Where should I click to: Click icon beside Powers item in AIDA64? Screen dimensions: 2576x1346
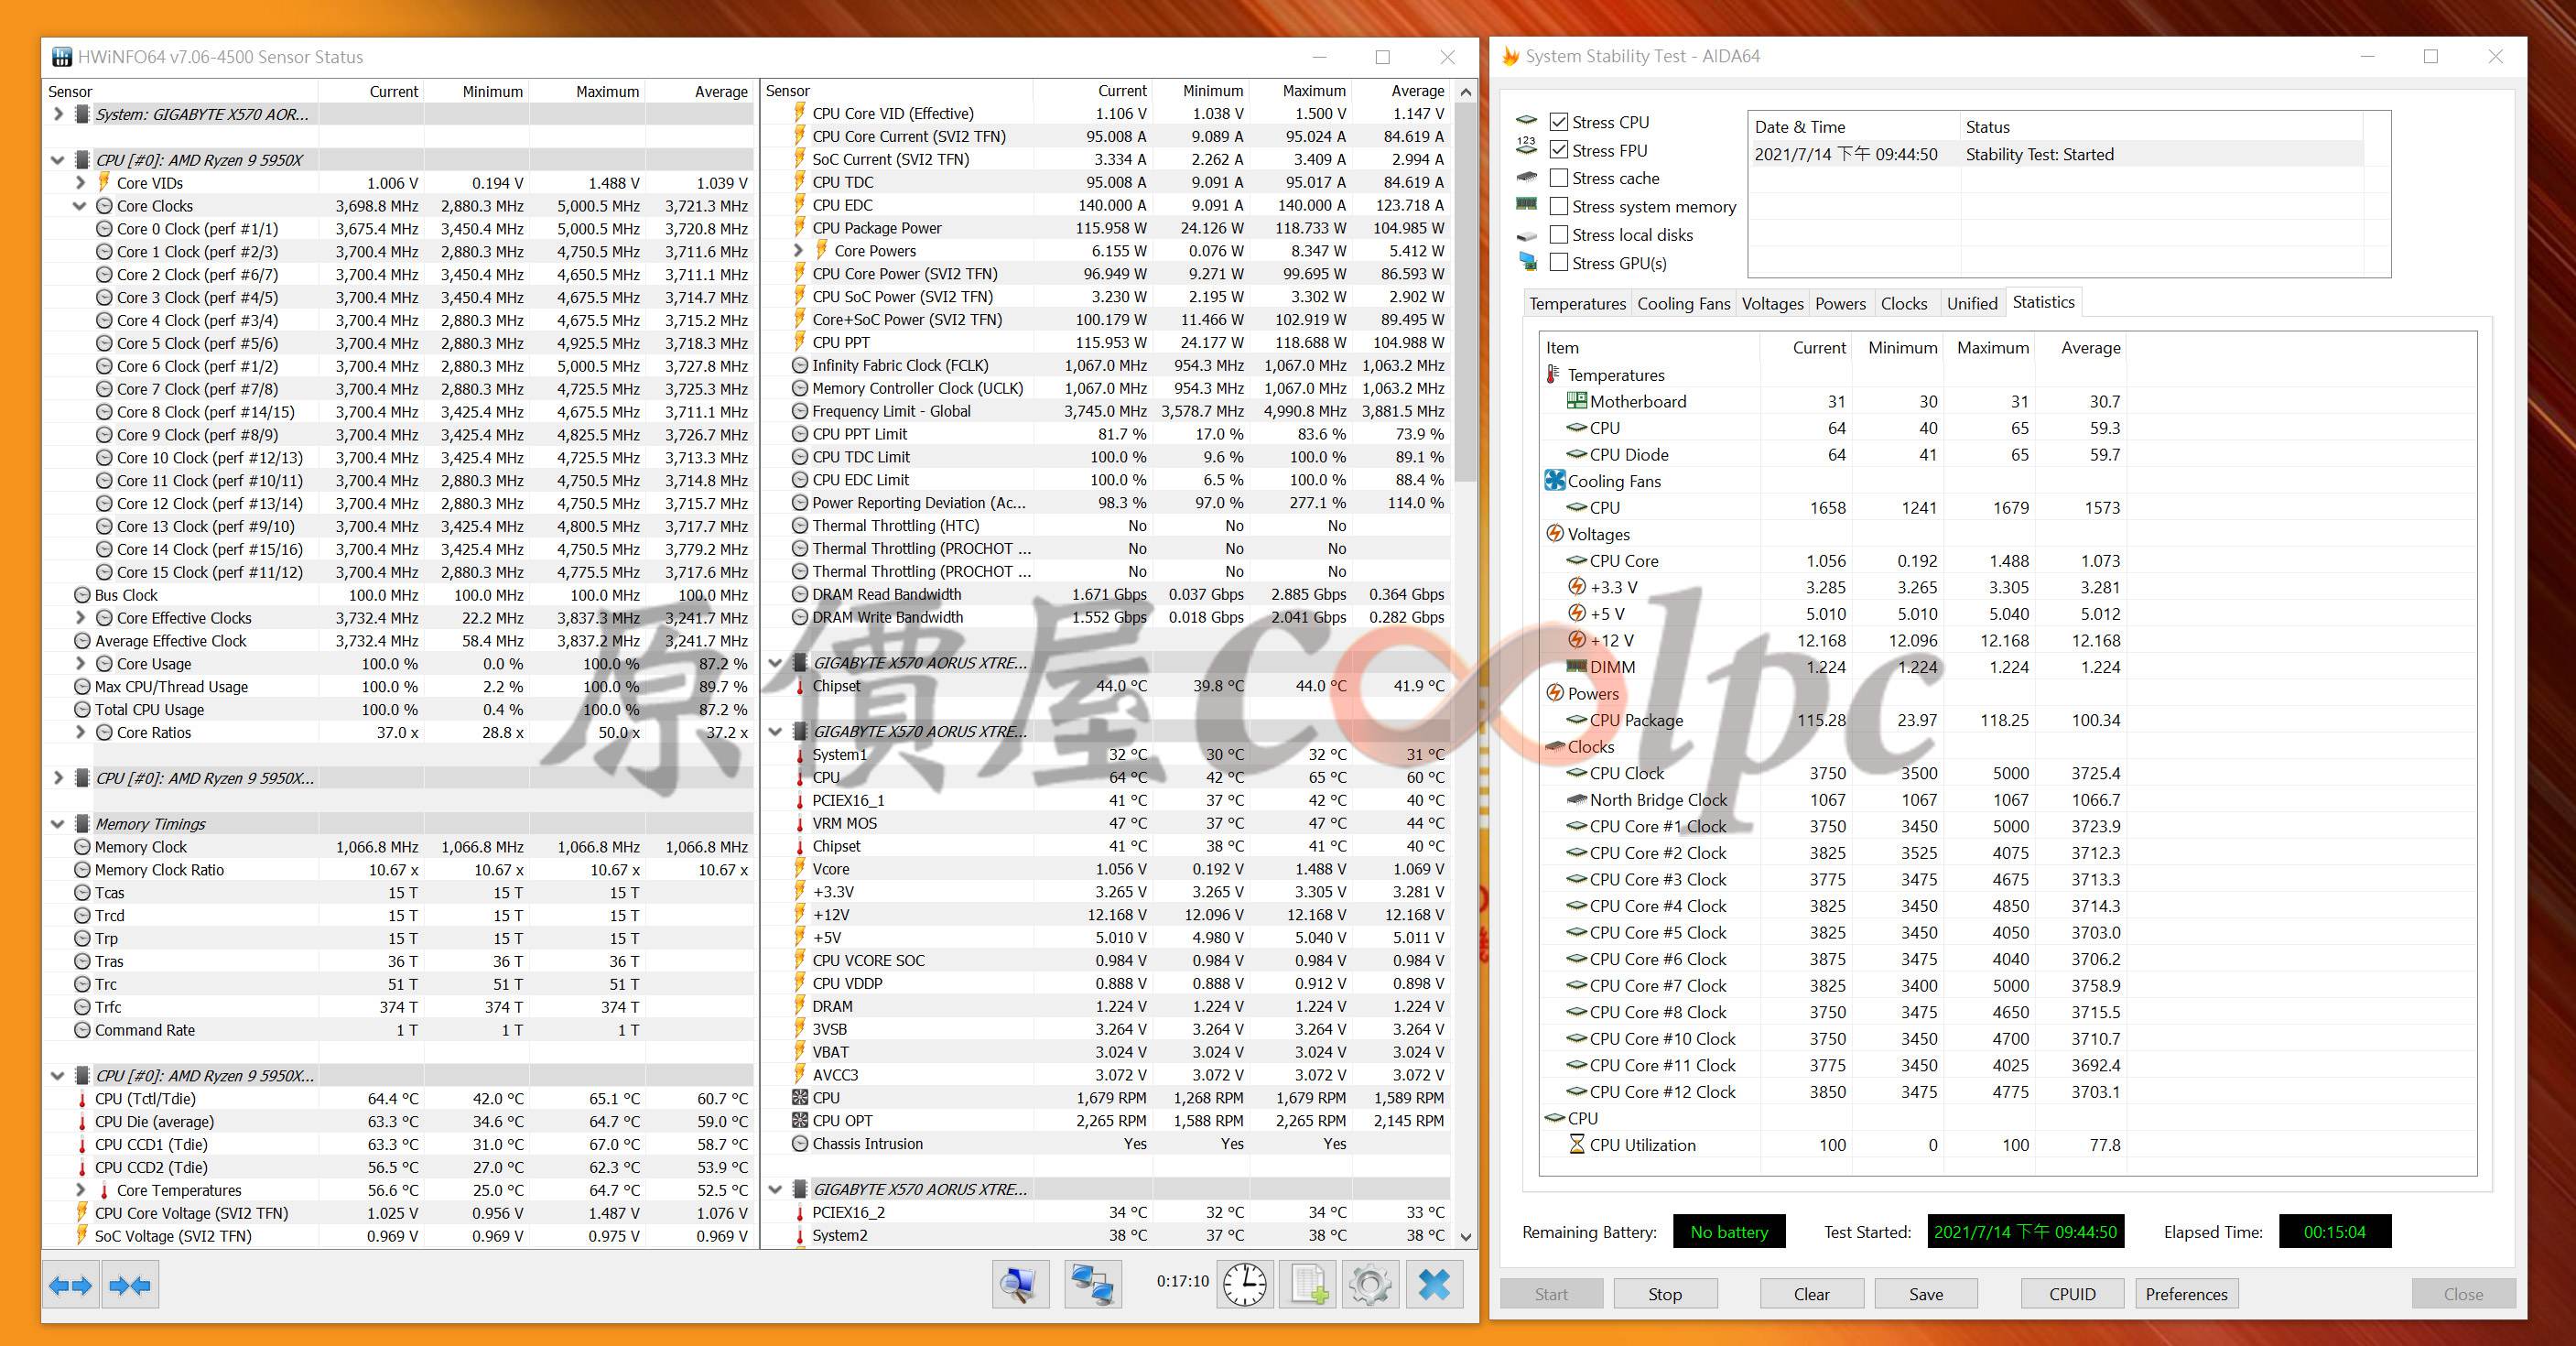1555,693
